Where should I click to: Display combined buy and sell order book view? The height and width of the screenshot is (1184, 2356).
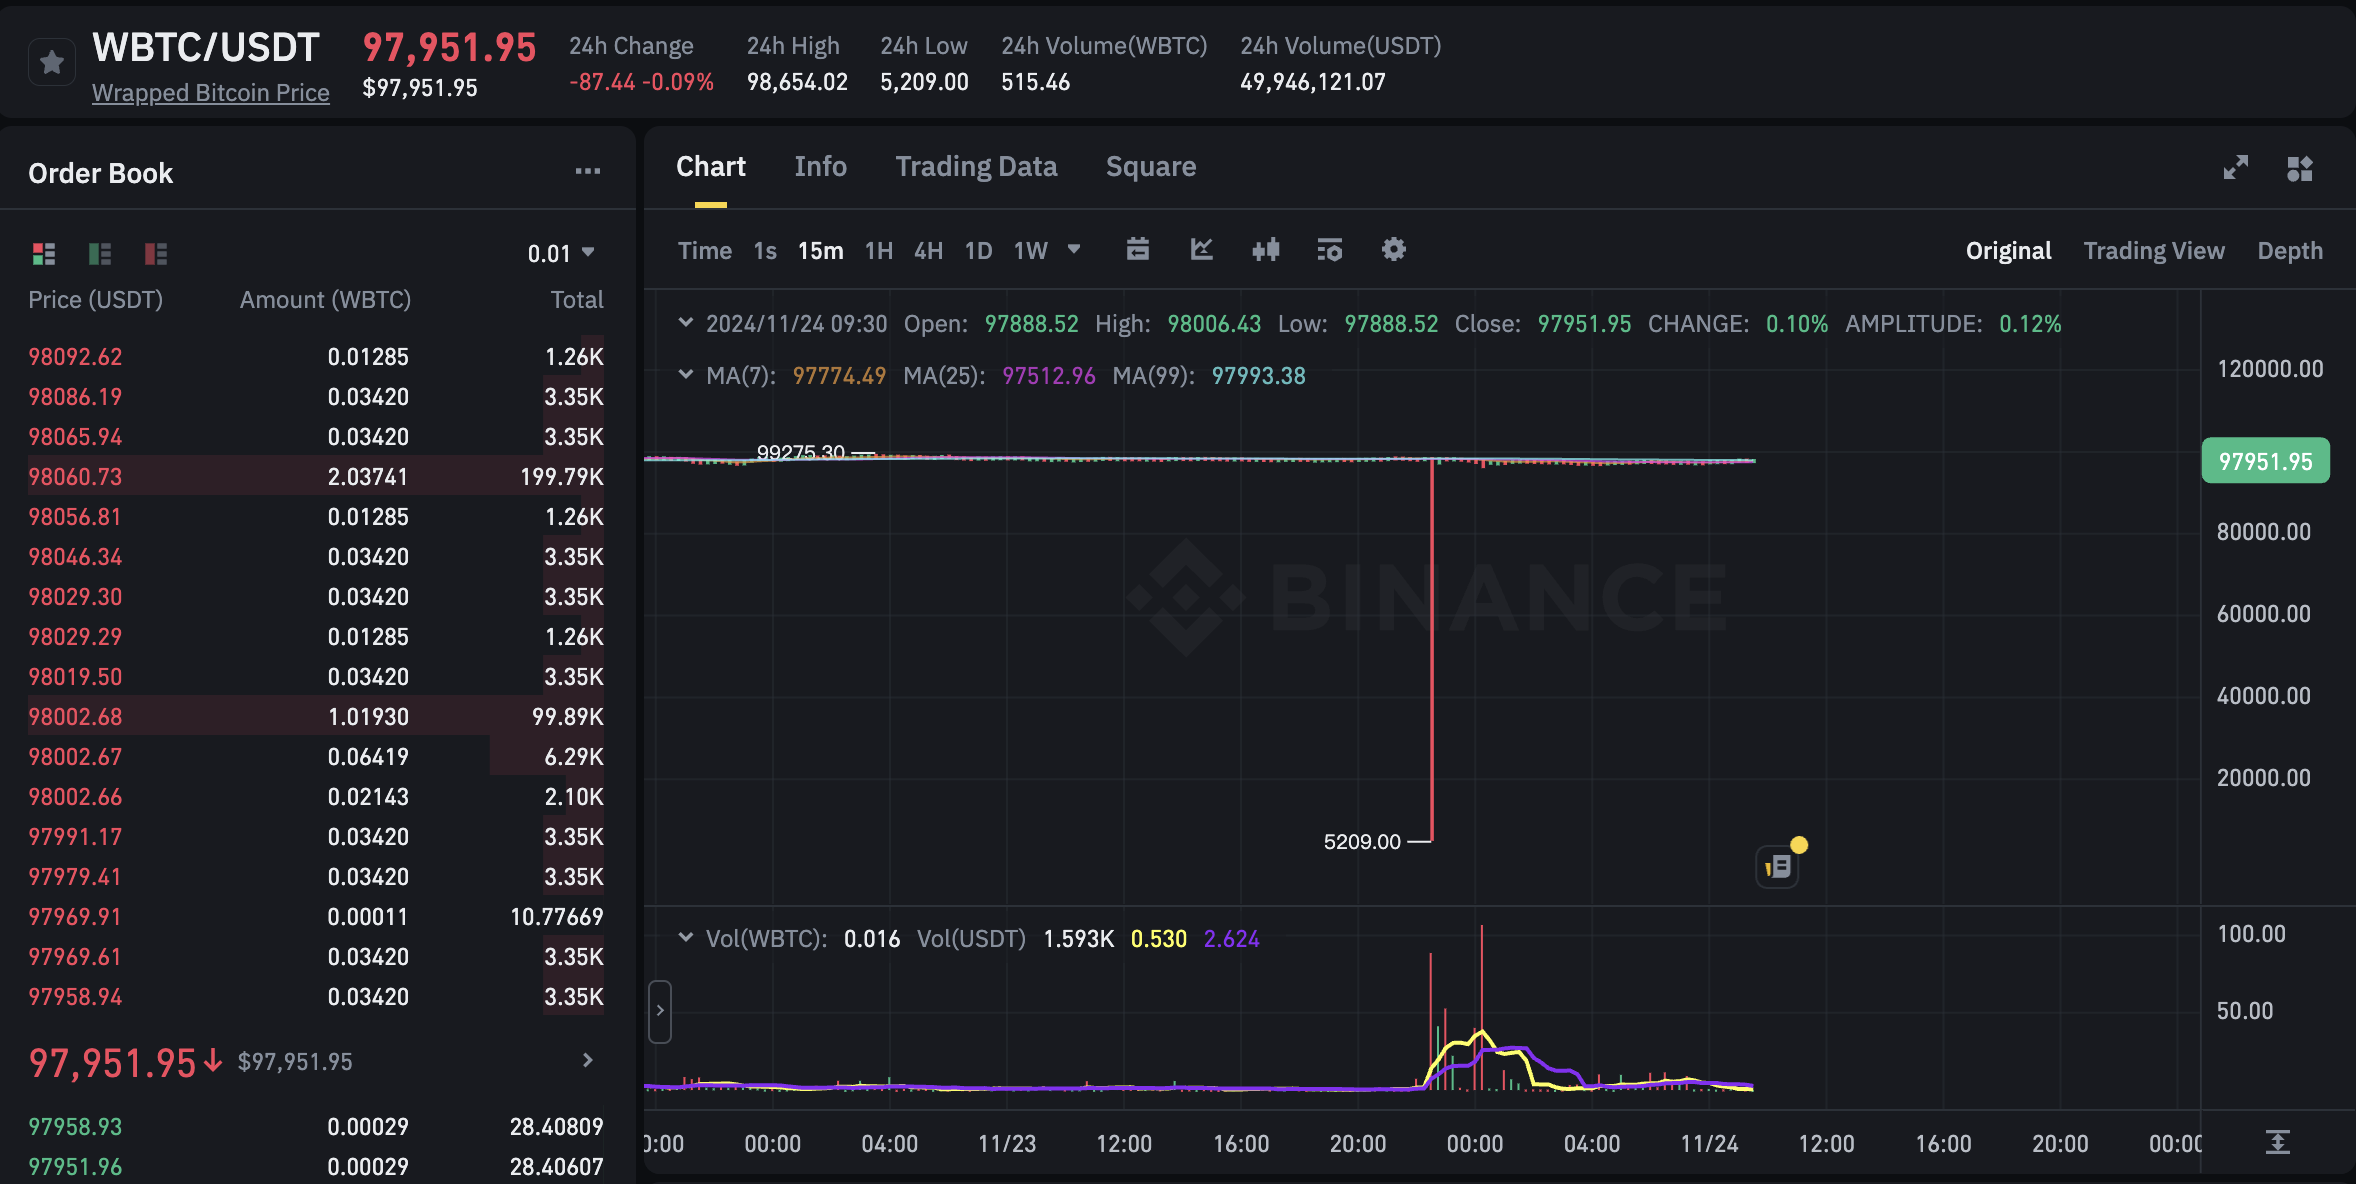click(44, 253)
